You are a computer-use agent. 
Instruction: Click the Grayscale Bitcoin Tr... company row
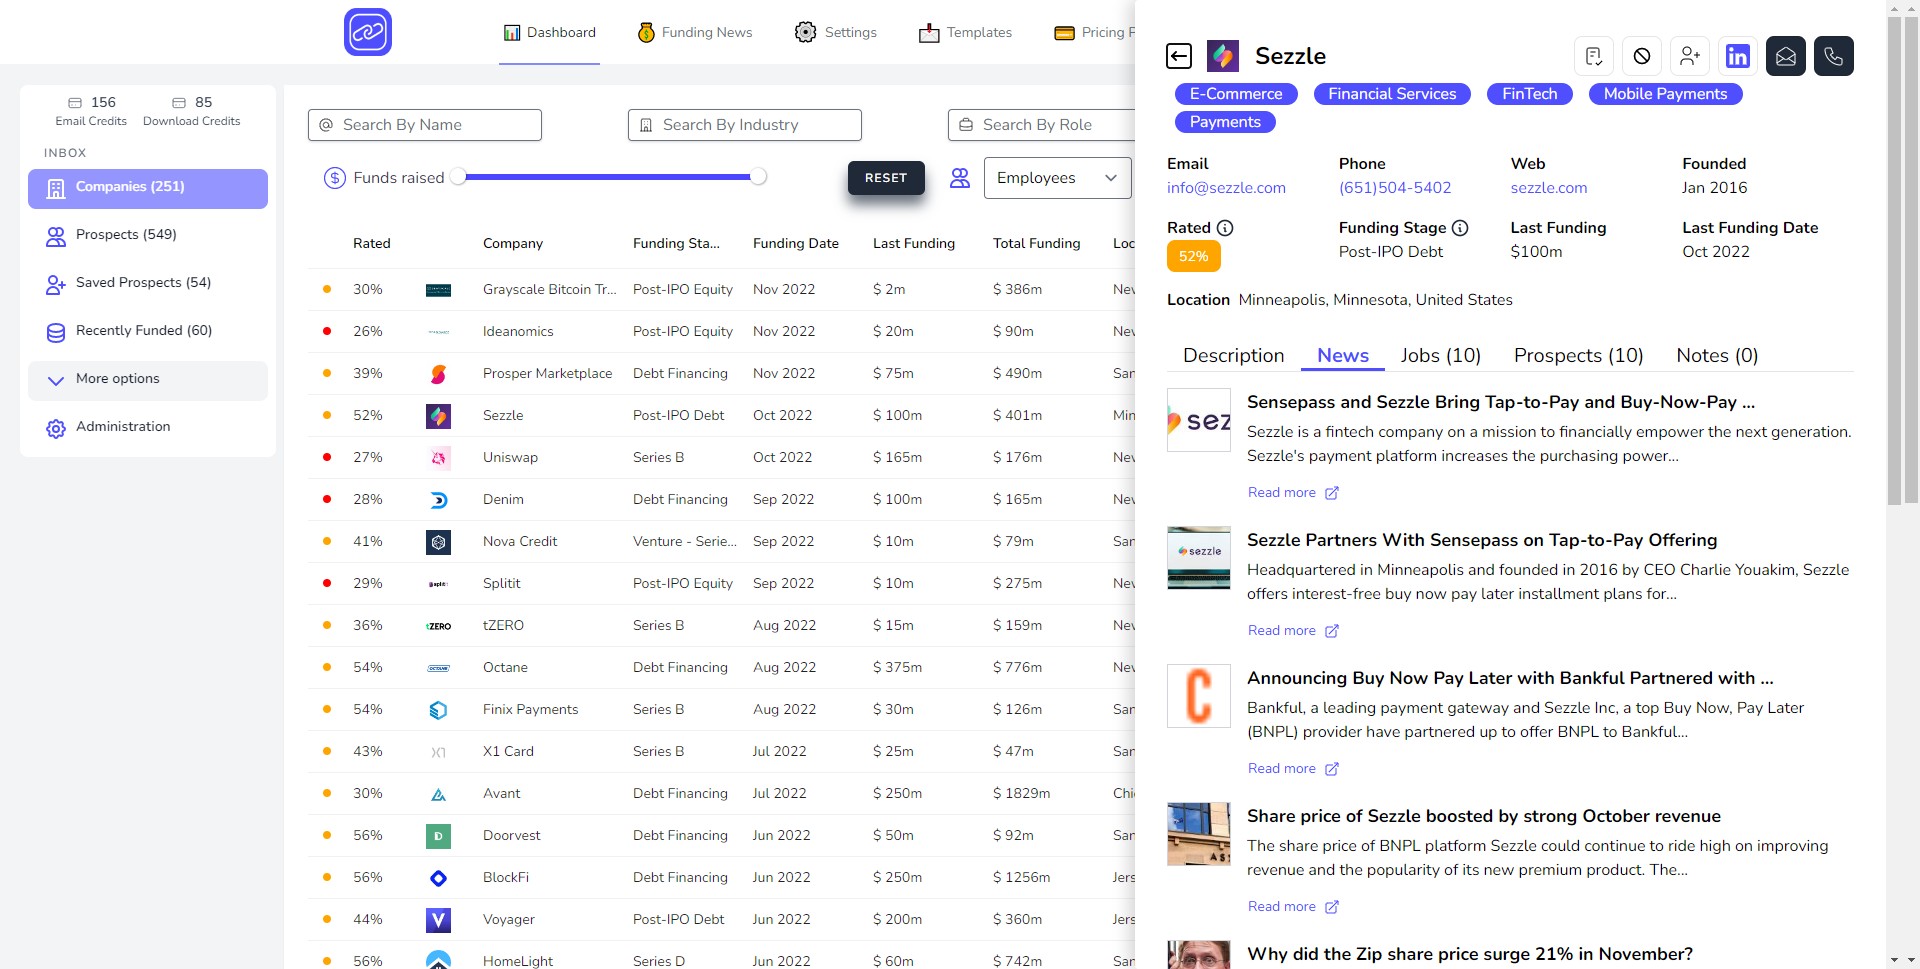tap(722, 290)
